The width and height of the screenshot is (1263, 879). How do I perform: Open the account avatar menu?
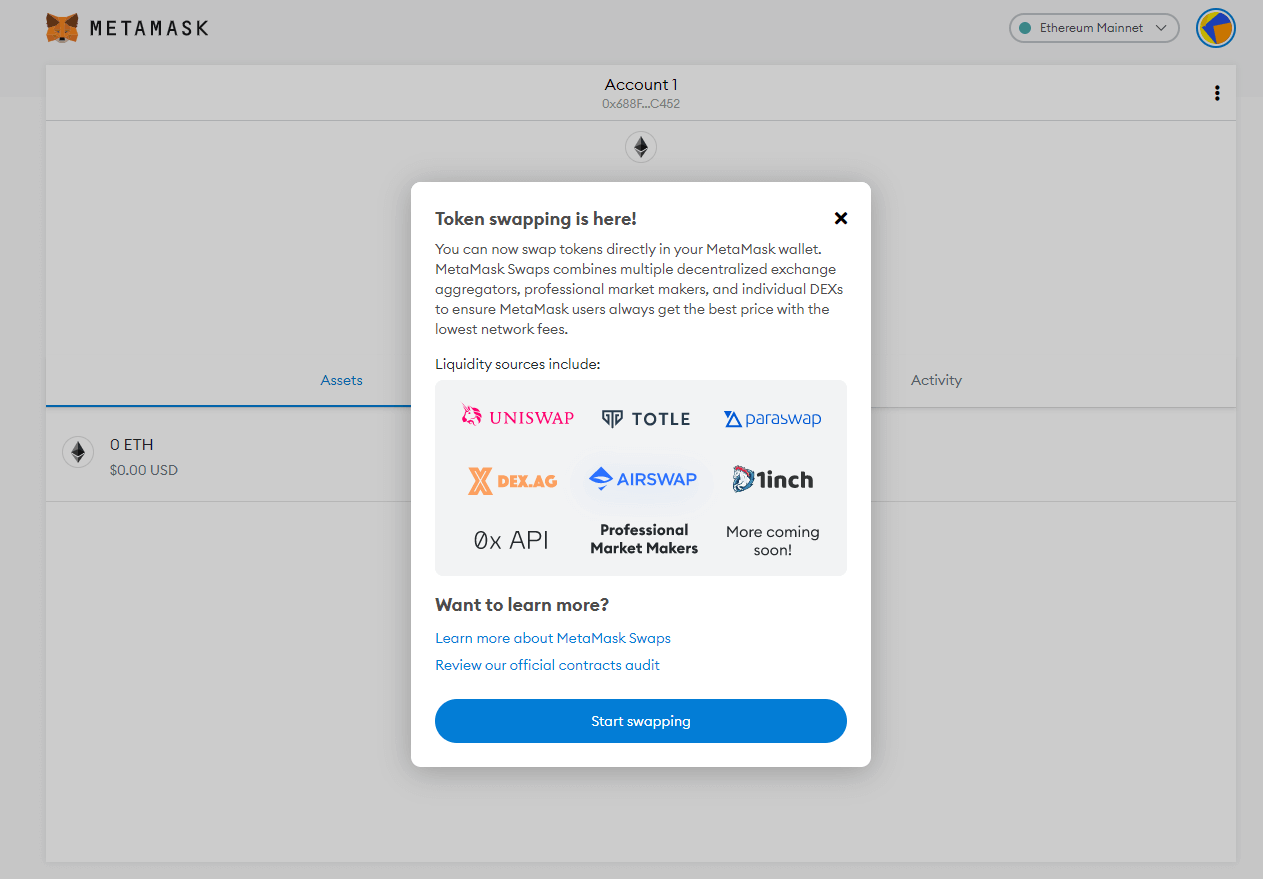click(1216, 28)
